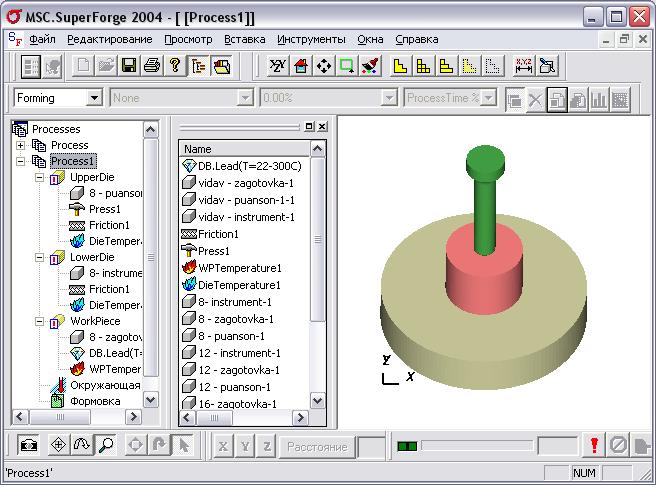
Task: Click the paintbrush colors icon
Action: (x=370, y=66)
